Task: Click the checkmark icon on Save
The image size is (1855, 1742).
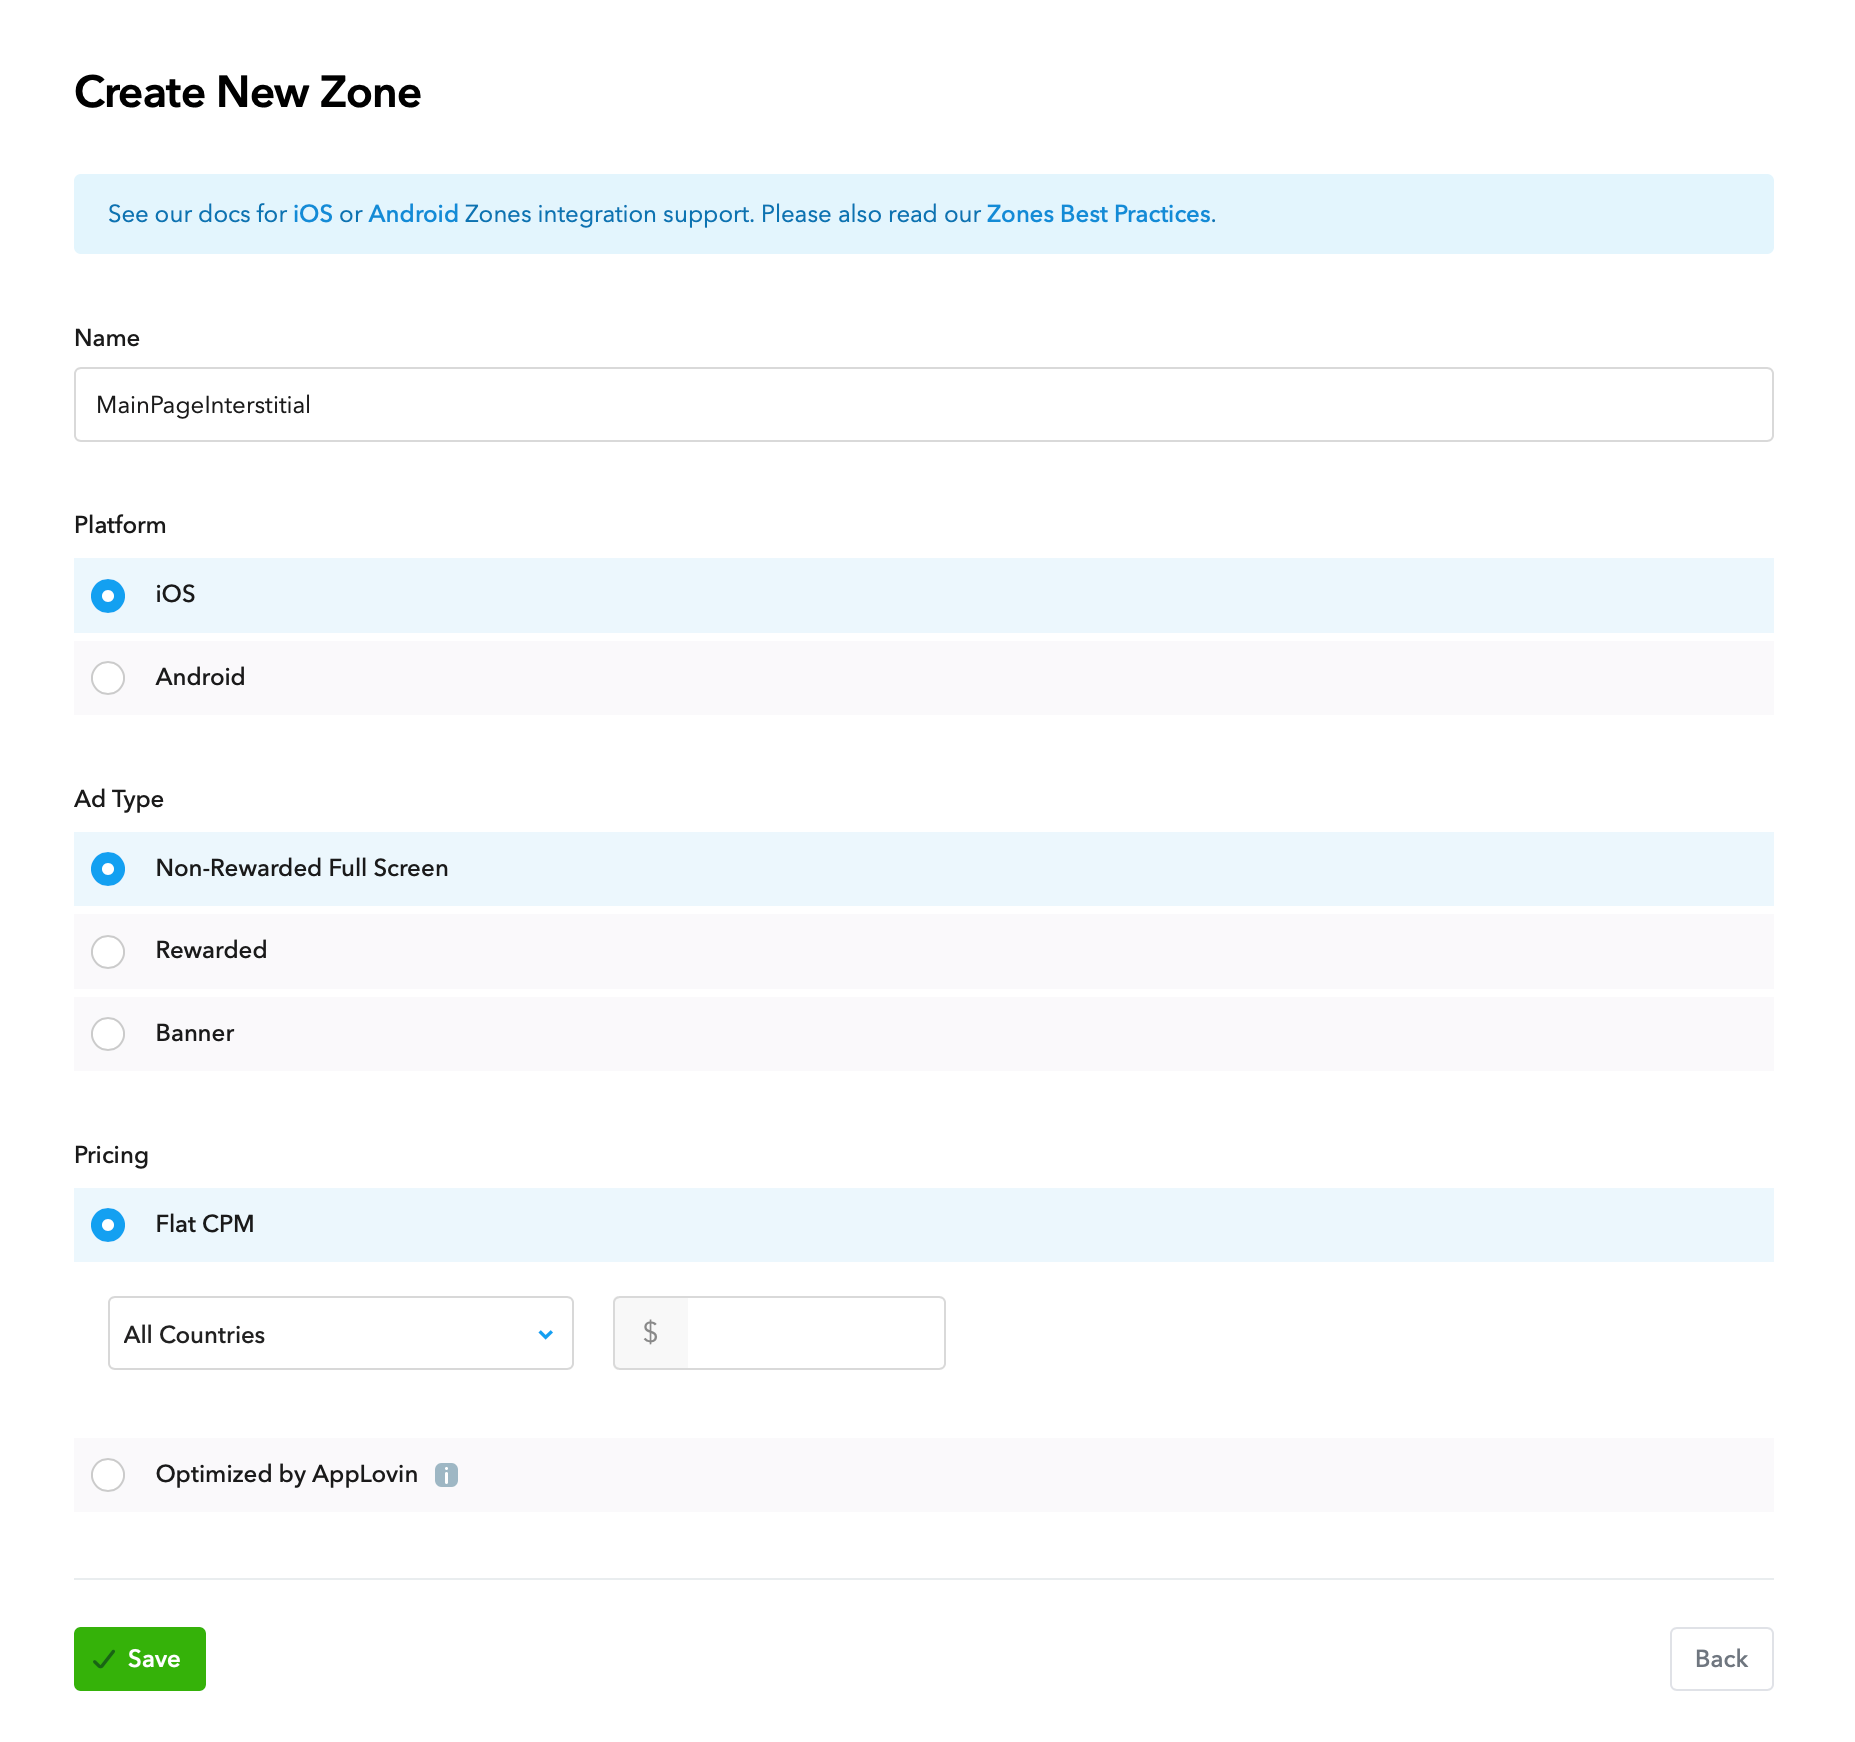Action: point(104,1659)
